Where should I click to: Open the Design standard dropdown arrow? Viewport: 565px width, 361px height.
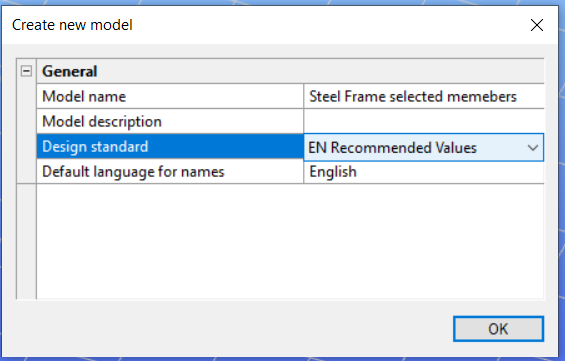(533, 147)
